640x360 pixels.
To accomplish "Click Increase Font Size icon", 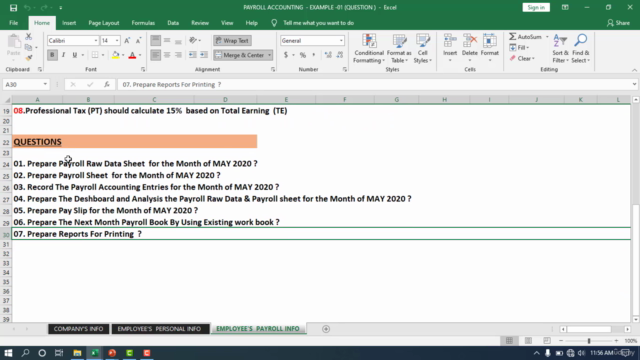I will click(127, 40).
